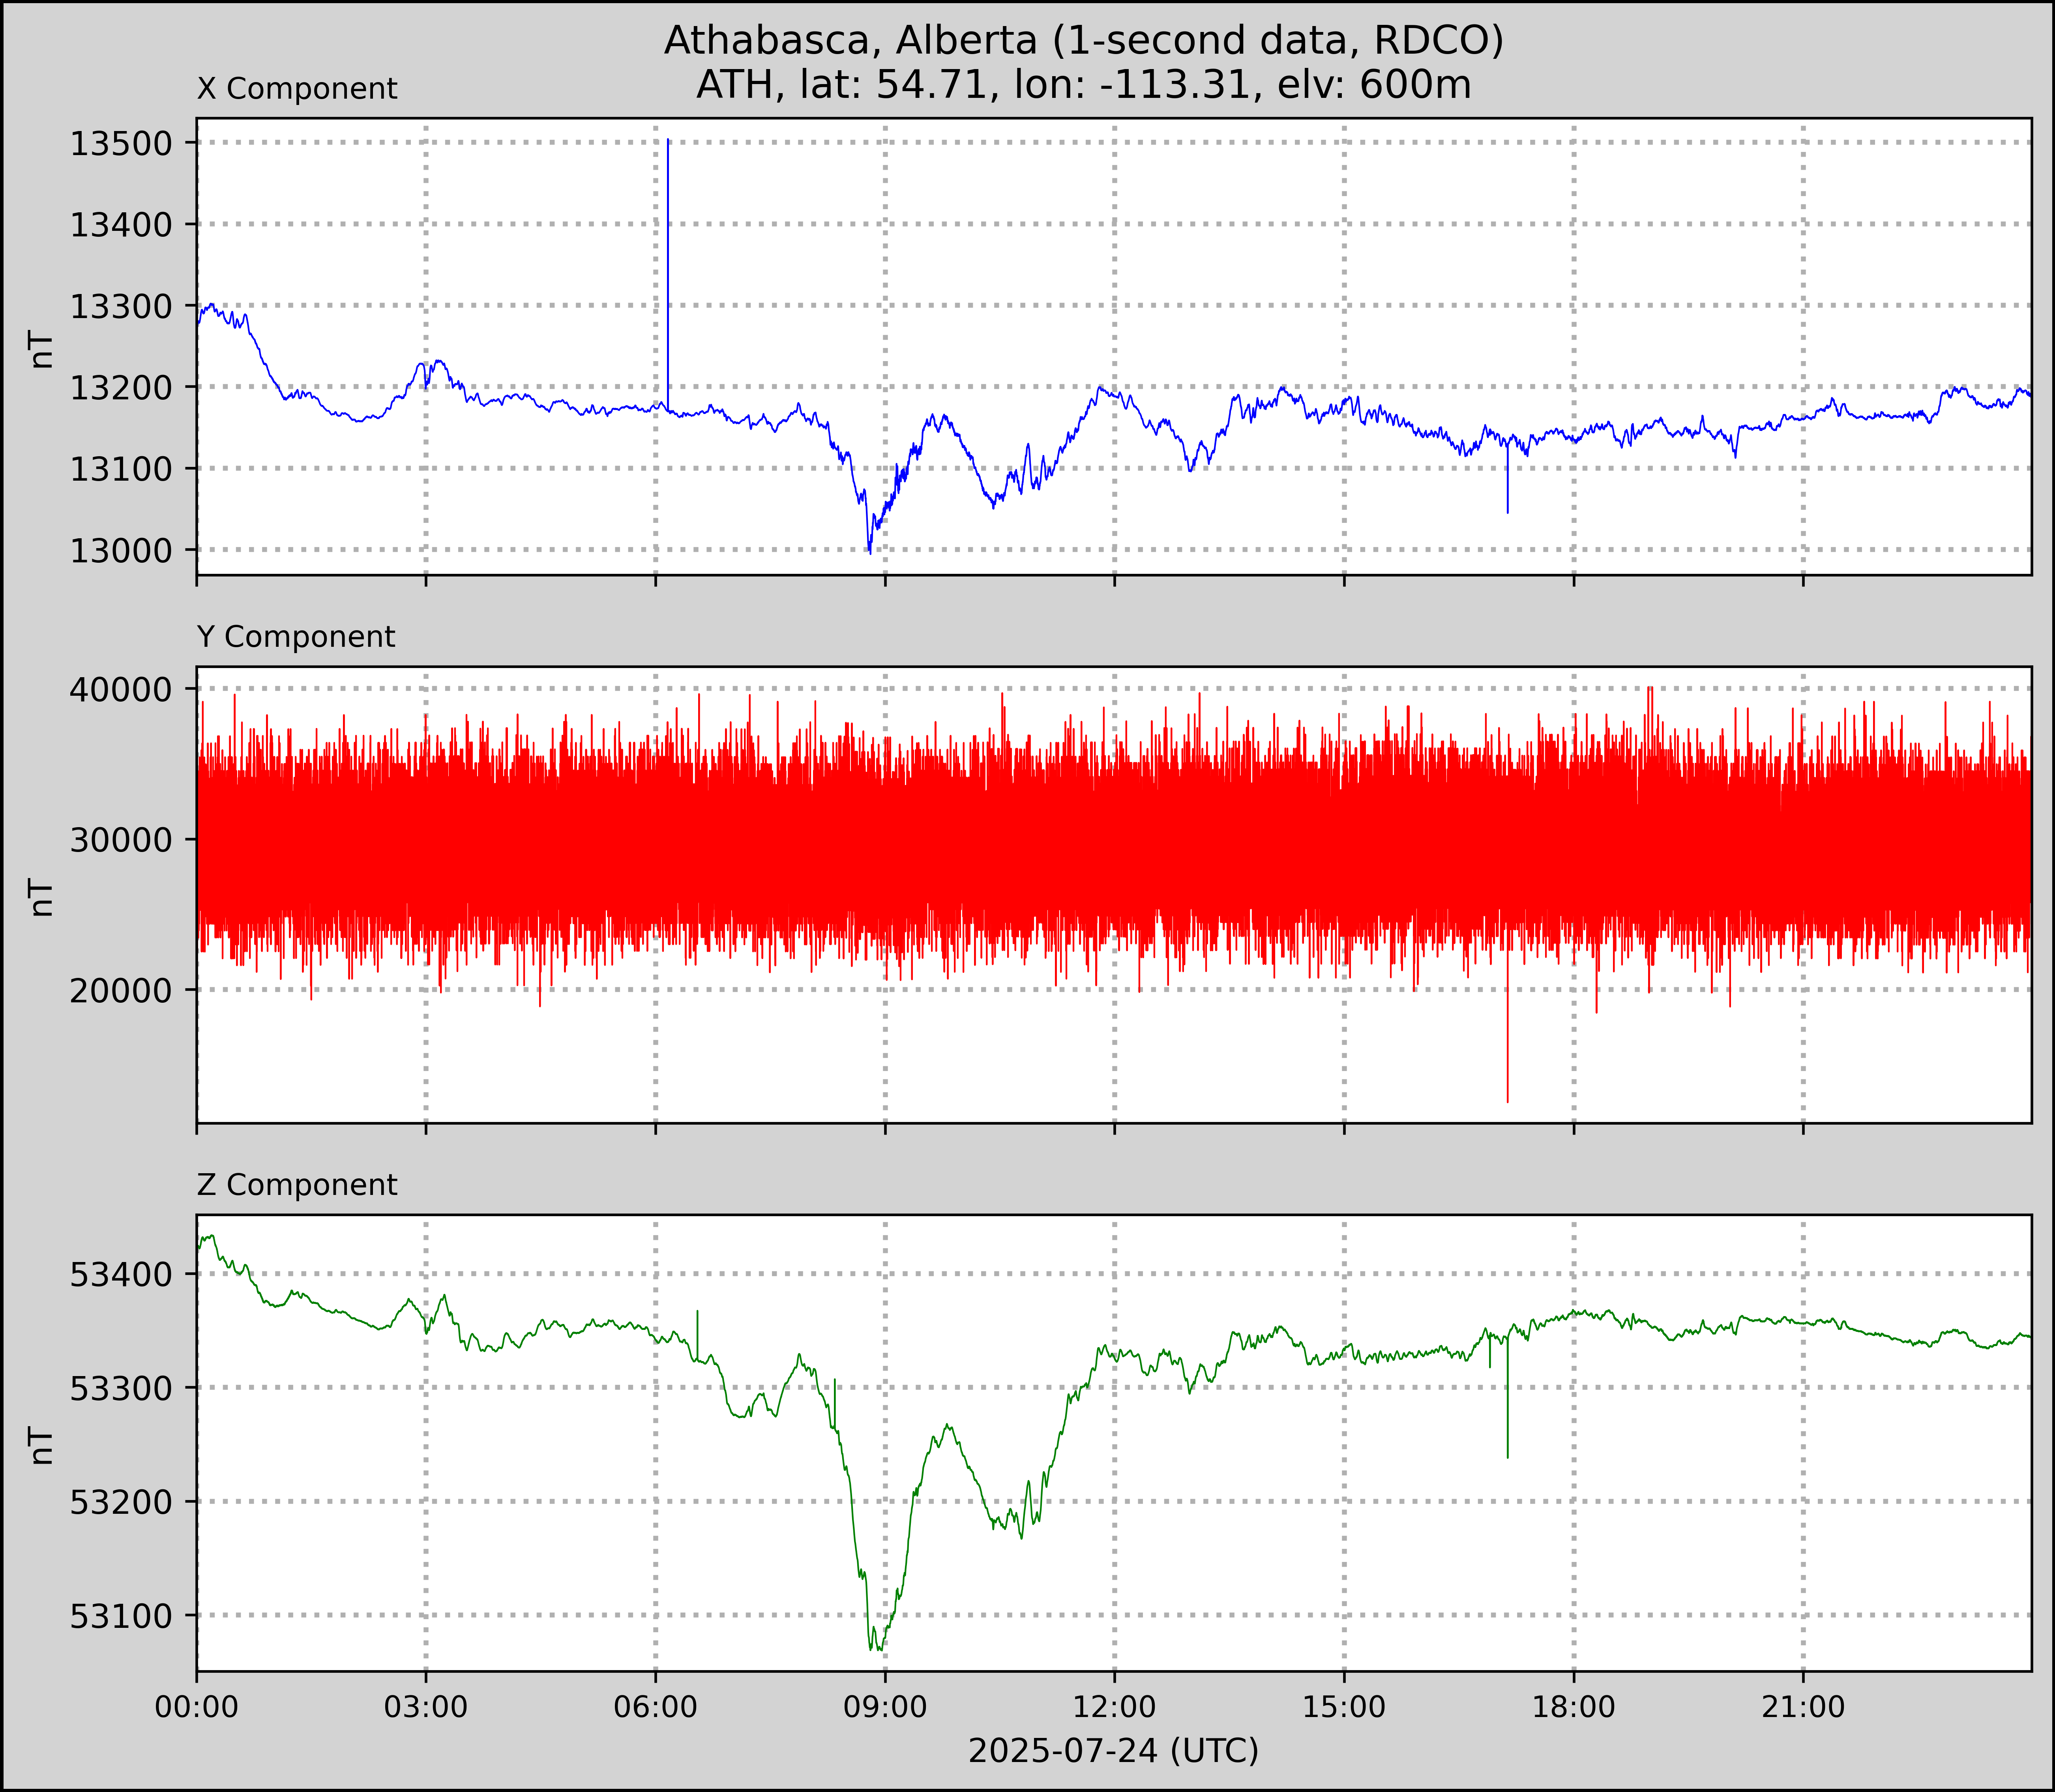Image resolution: width=2055 pixels, height=1792 pixels.
Task: Click the tall blue spike near 06:00
Action: [668, 270]
